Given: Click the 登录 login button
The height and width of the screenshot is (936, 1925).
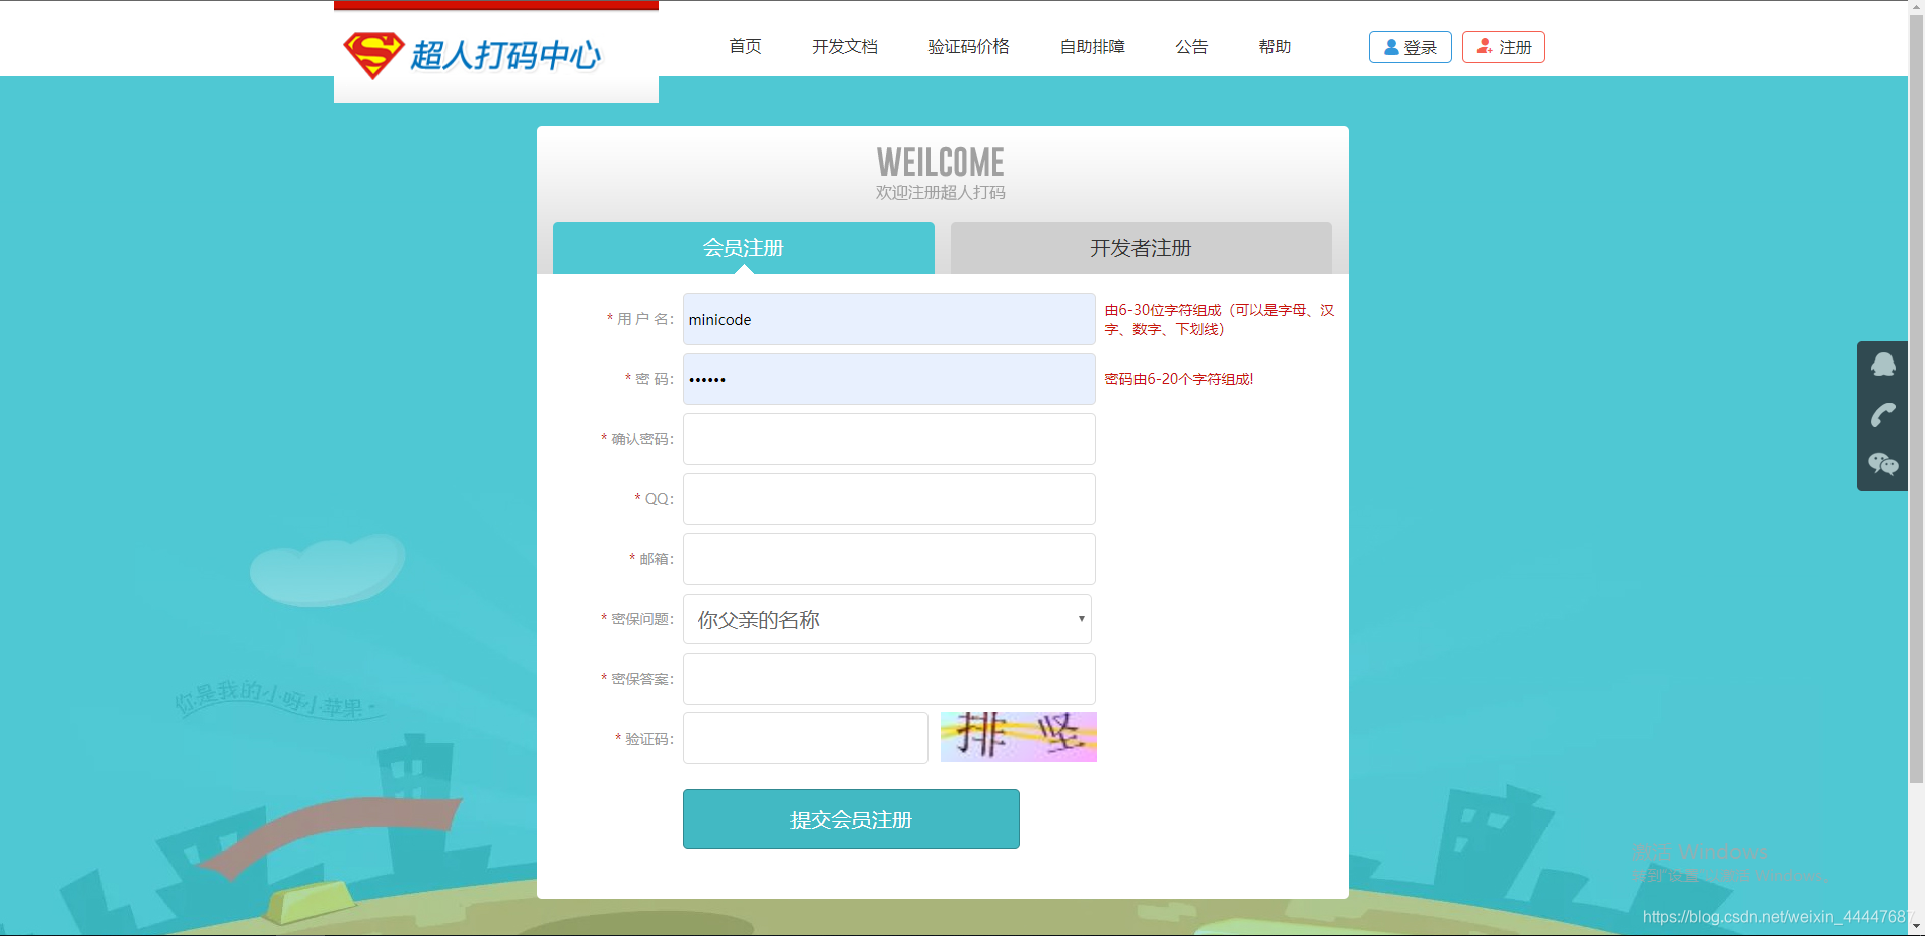Looking at the screenshot, I should point(1410,47).
